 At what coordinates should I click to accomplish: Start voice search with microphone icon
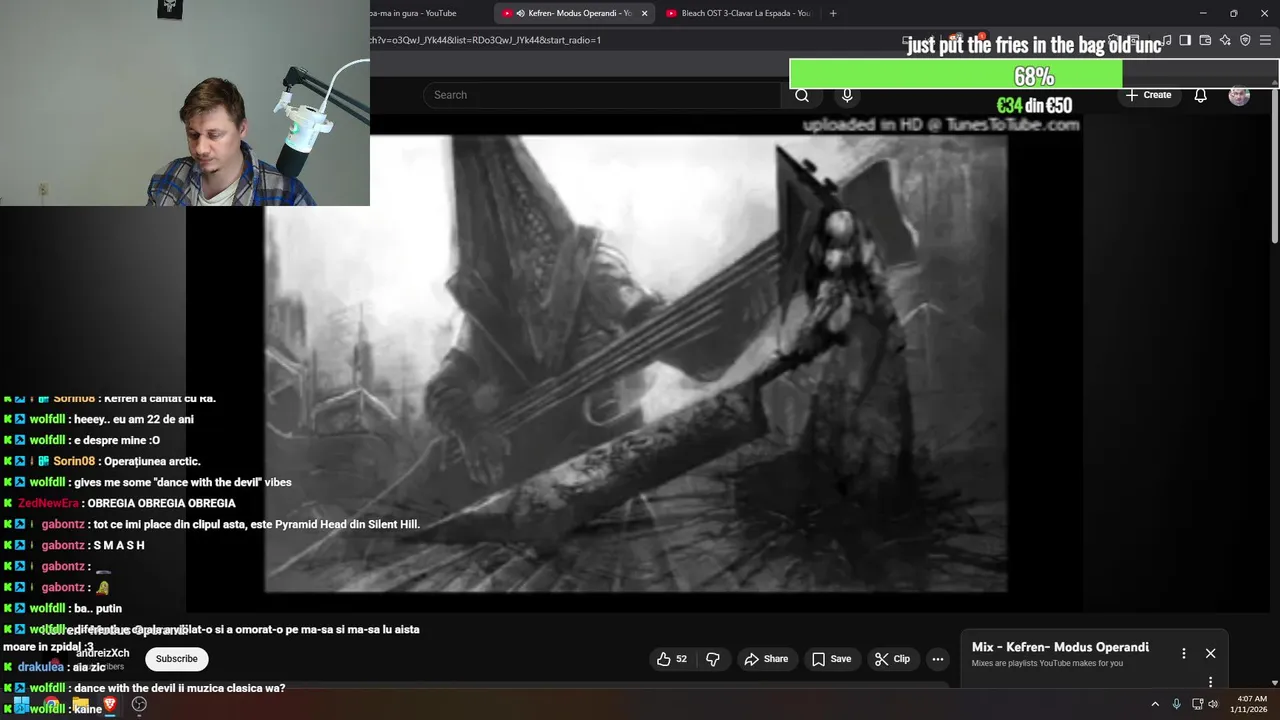tap(847, 95)
